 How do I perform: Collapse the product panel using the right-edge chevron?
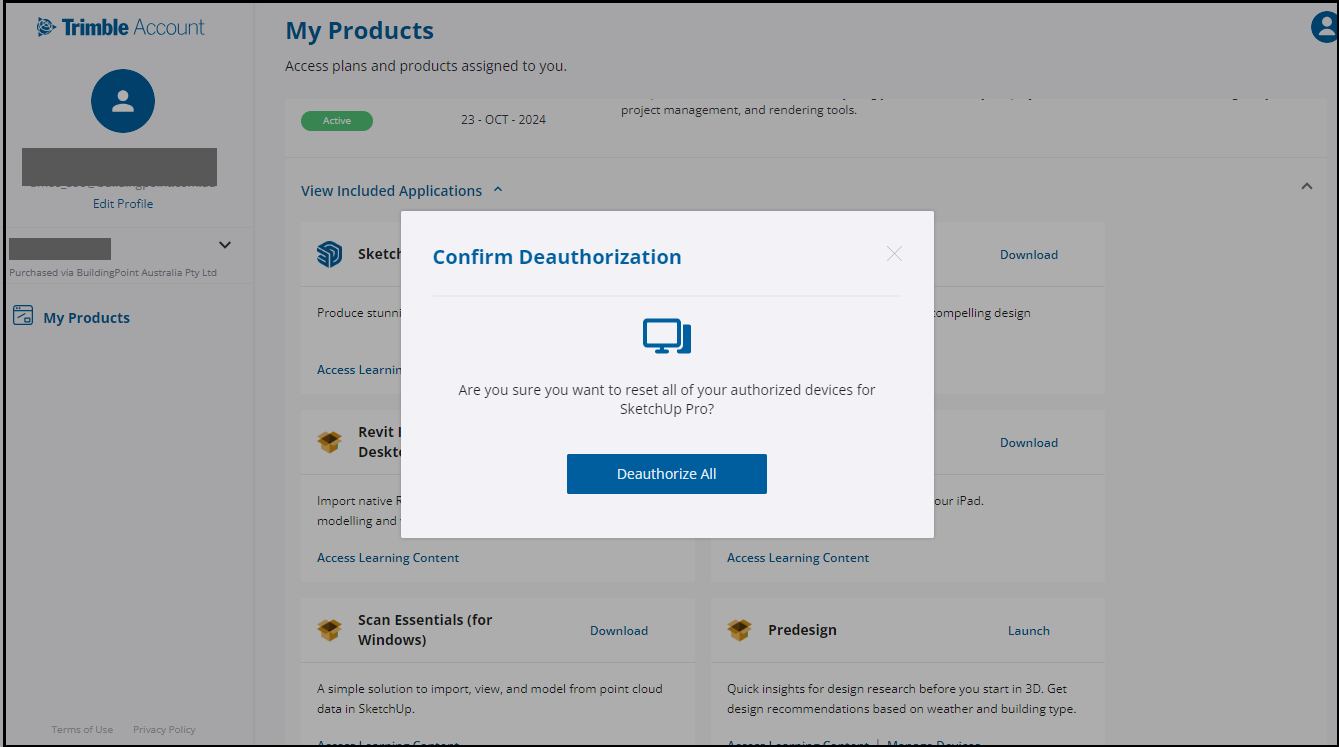pyautogui.click(x=1306, y=186)
